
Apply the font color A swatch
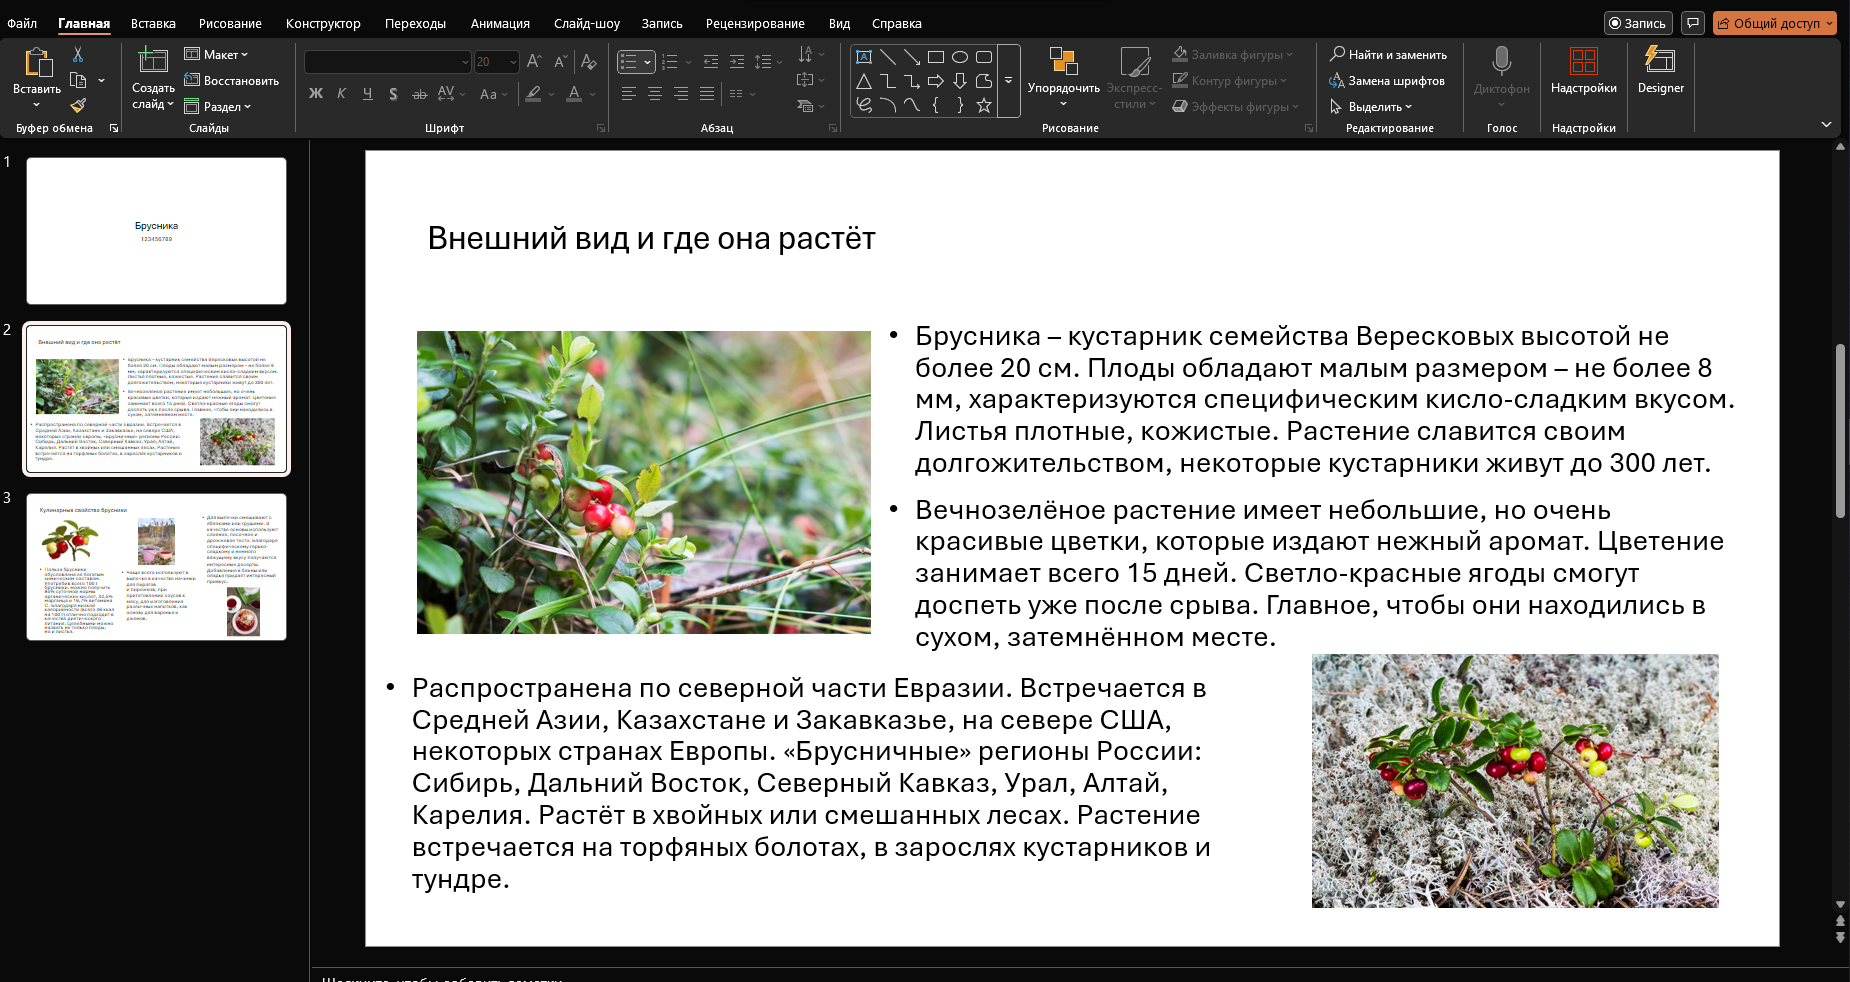coord(574,94)
